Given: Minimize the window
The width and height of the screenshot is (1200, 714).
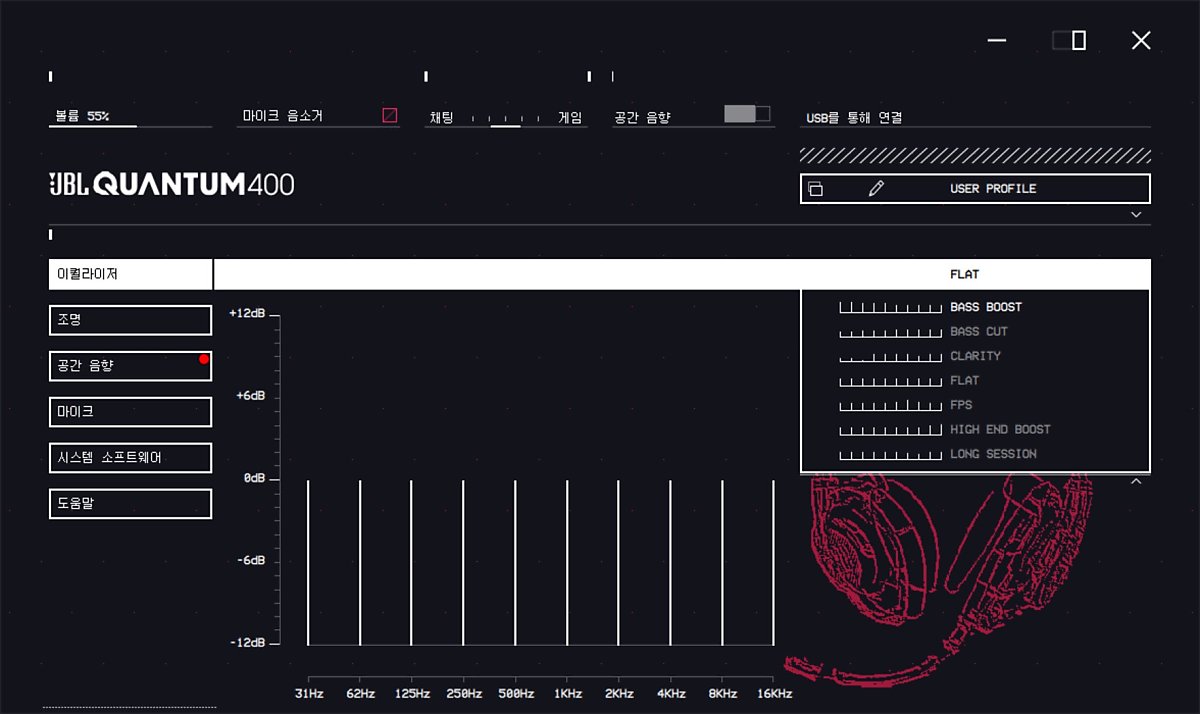Looking at the screenshot, I should click(x=997, y=40).
